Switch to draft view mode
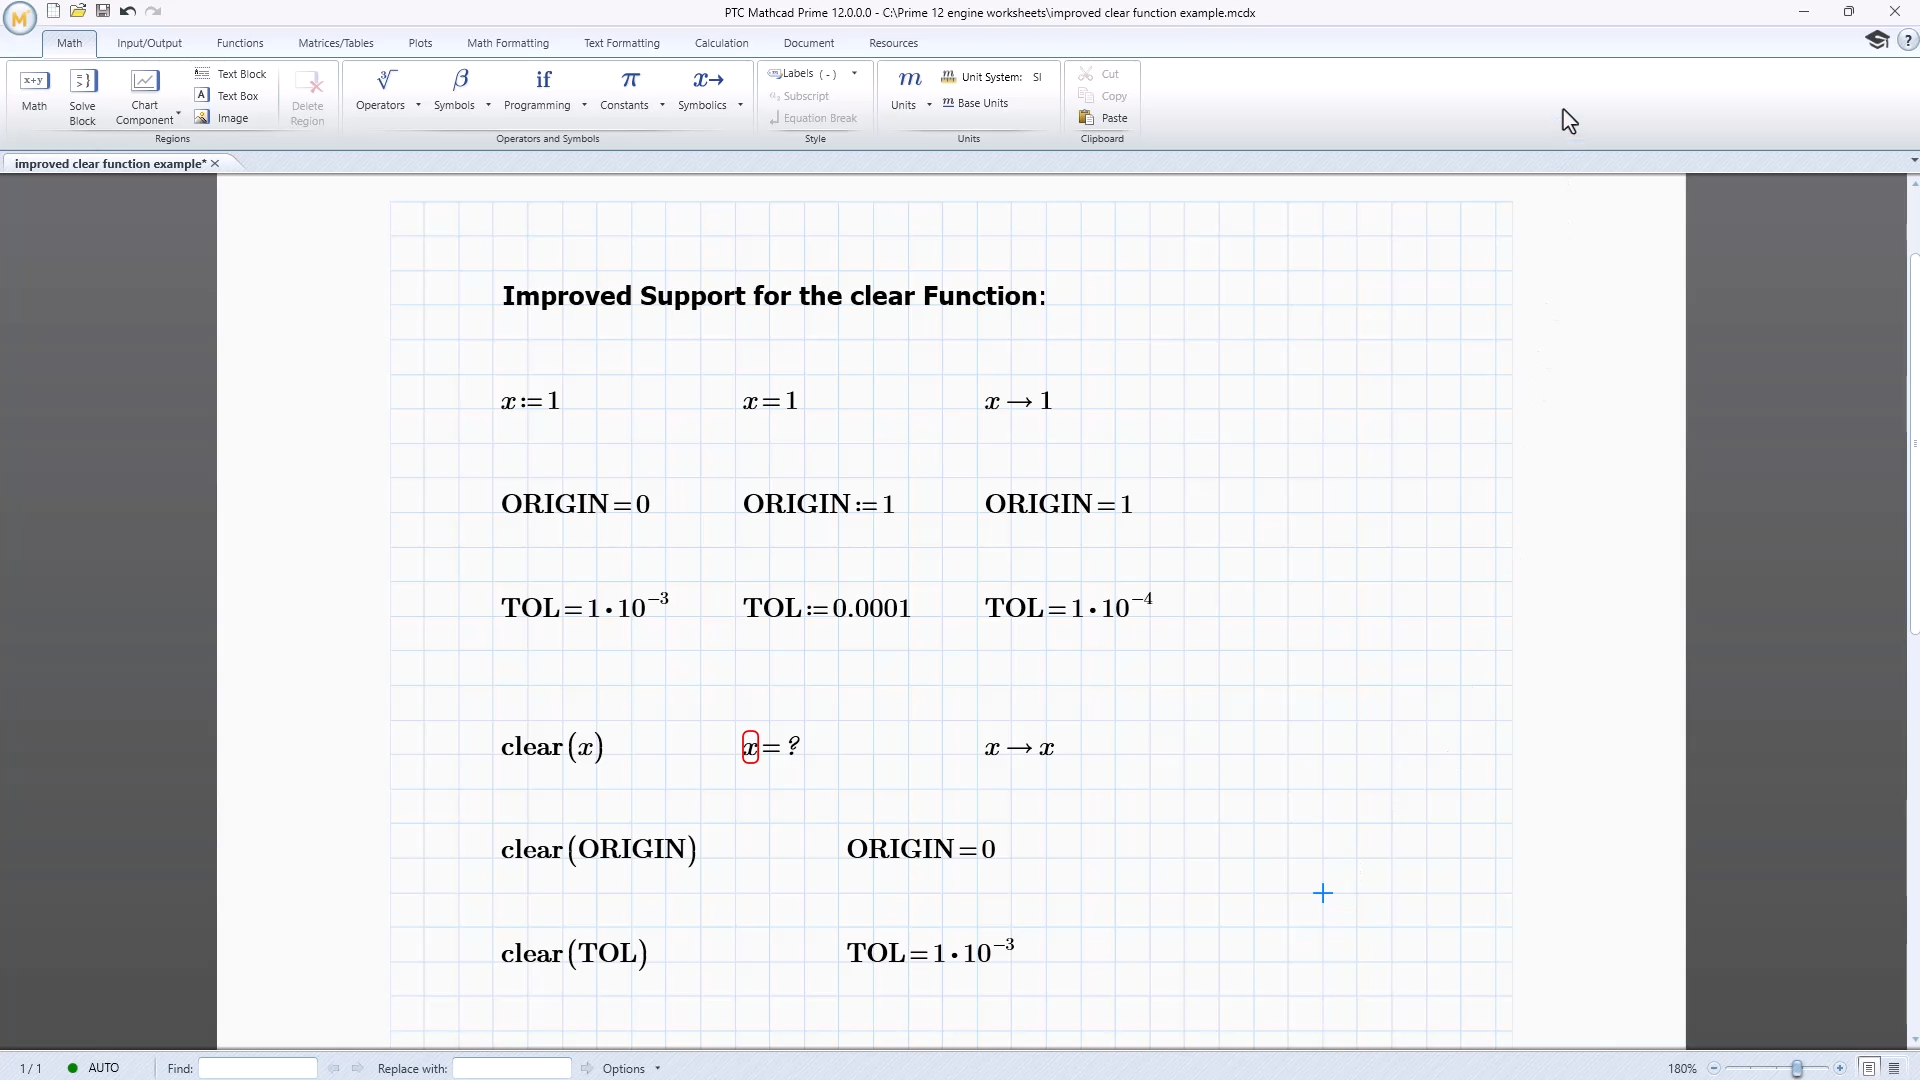This screenshot has height=1080, width=1920. coord(1894,1068)
